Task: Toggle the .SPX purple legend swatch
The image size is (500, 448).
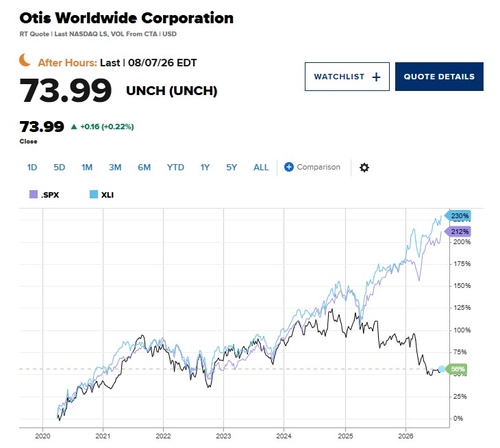Action: point(33,194)
